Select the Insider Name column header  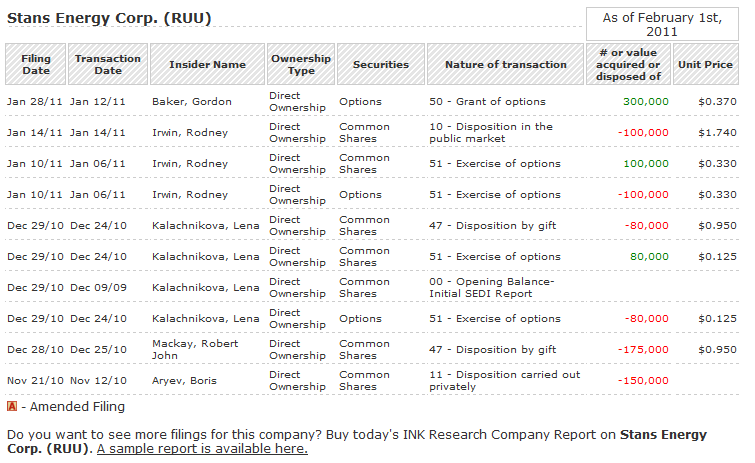[x=207, y=64]
